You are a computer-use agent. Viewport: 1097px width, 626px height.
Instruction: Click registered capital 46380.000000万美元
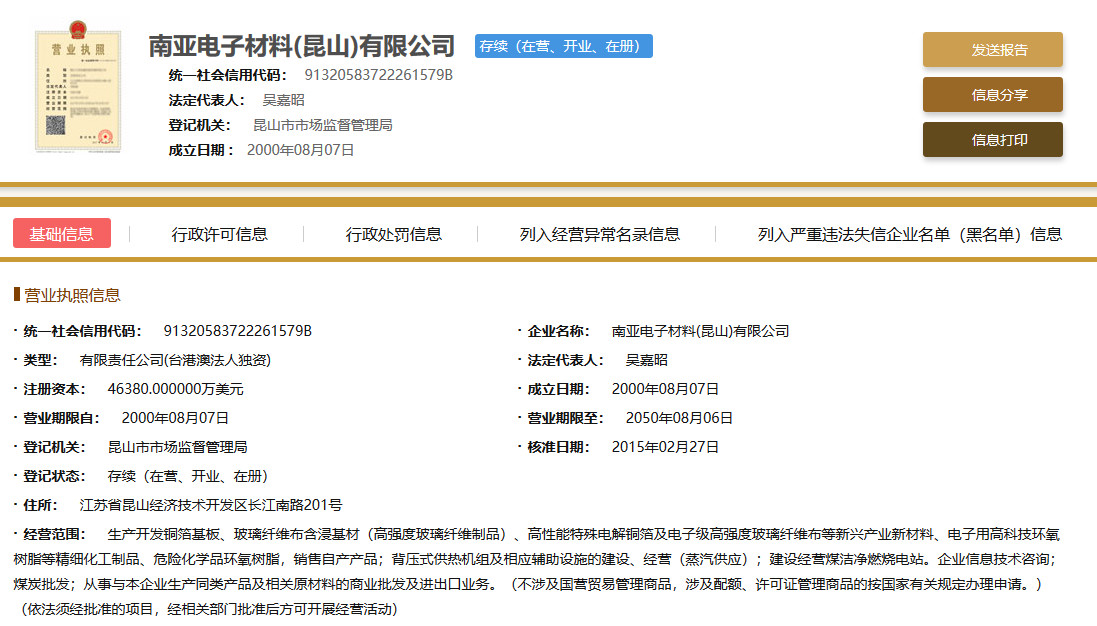[x=176, y=389]
